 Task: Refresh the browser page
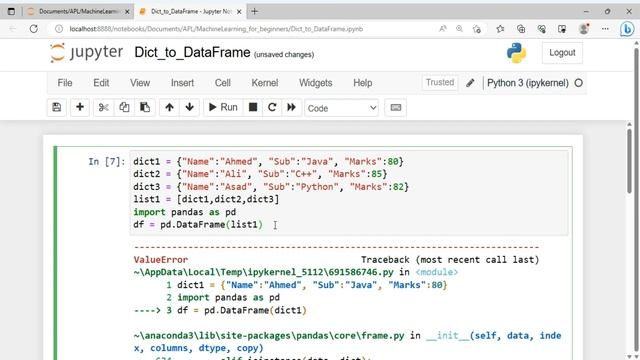click(x=34, y=29)
